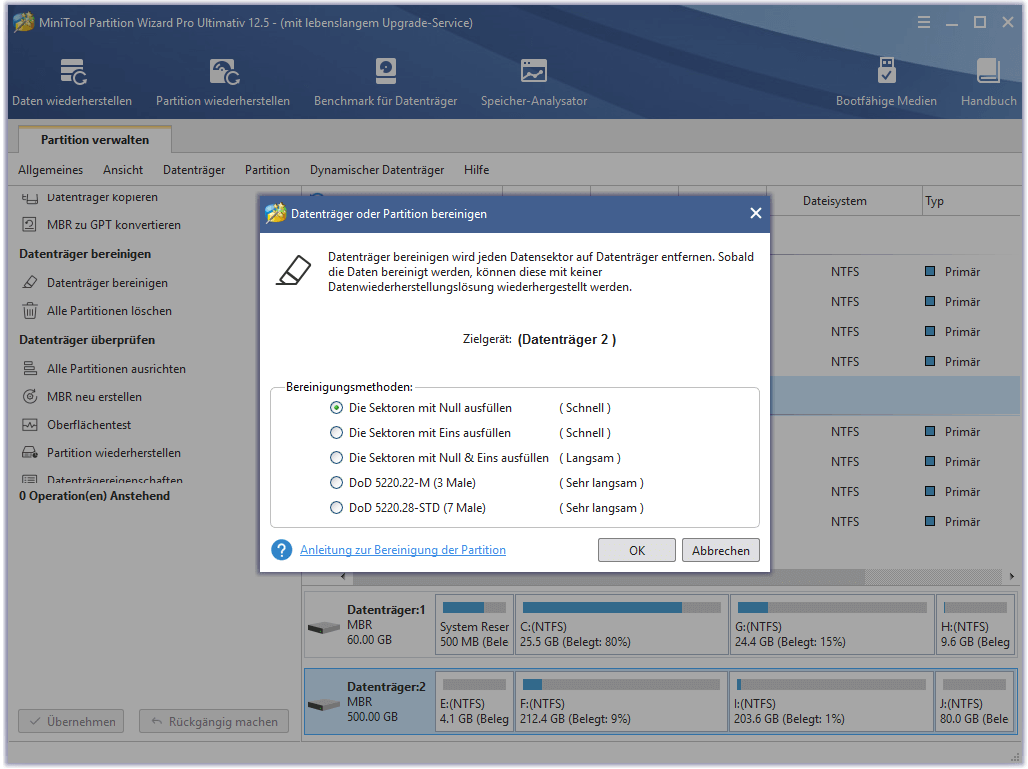Click the horizontal scrollbar left arrow
Image resolution: width=1028 pixels, height=769 pixels.
coord(343,576)
